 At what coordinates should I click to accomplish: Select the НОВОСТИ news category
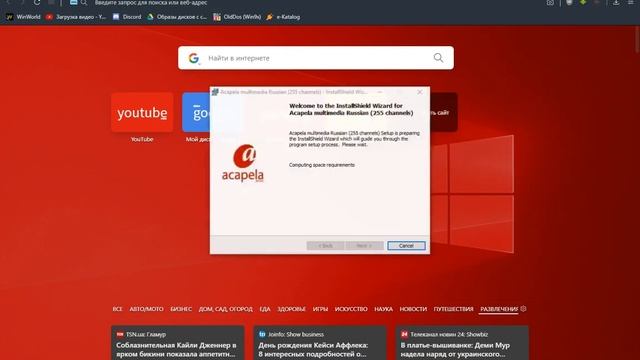413,309
